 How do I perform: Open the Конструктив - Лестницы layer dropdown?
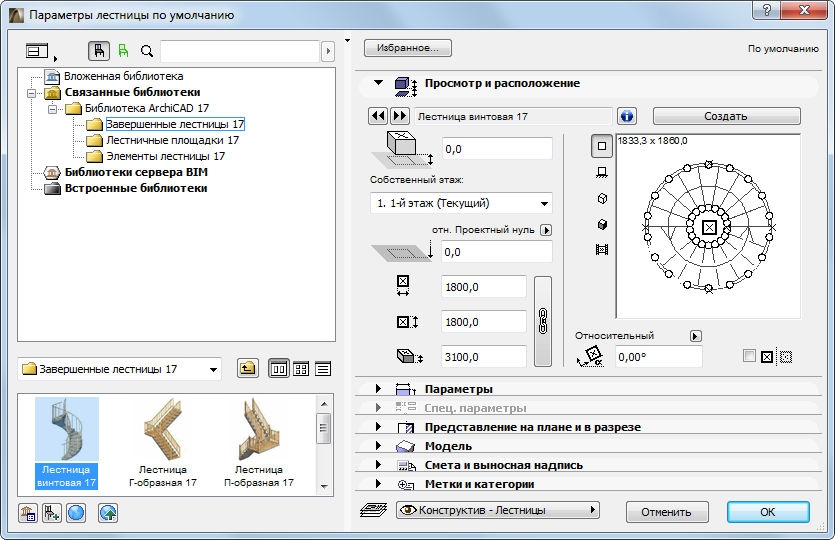point(497,511)
